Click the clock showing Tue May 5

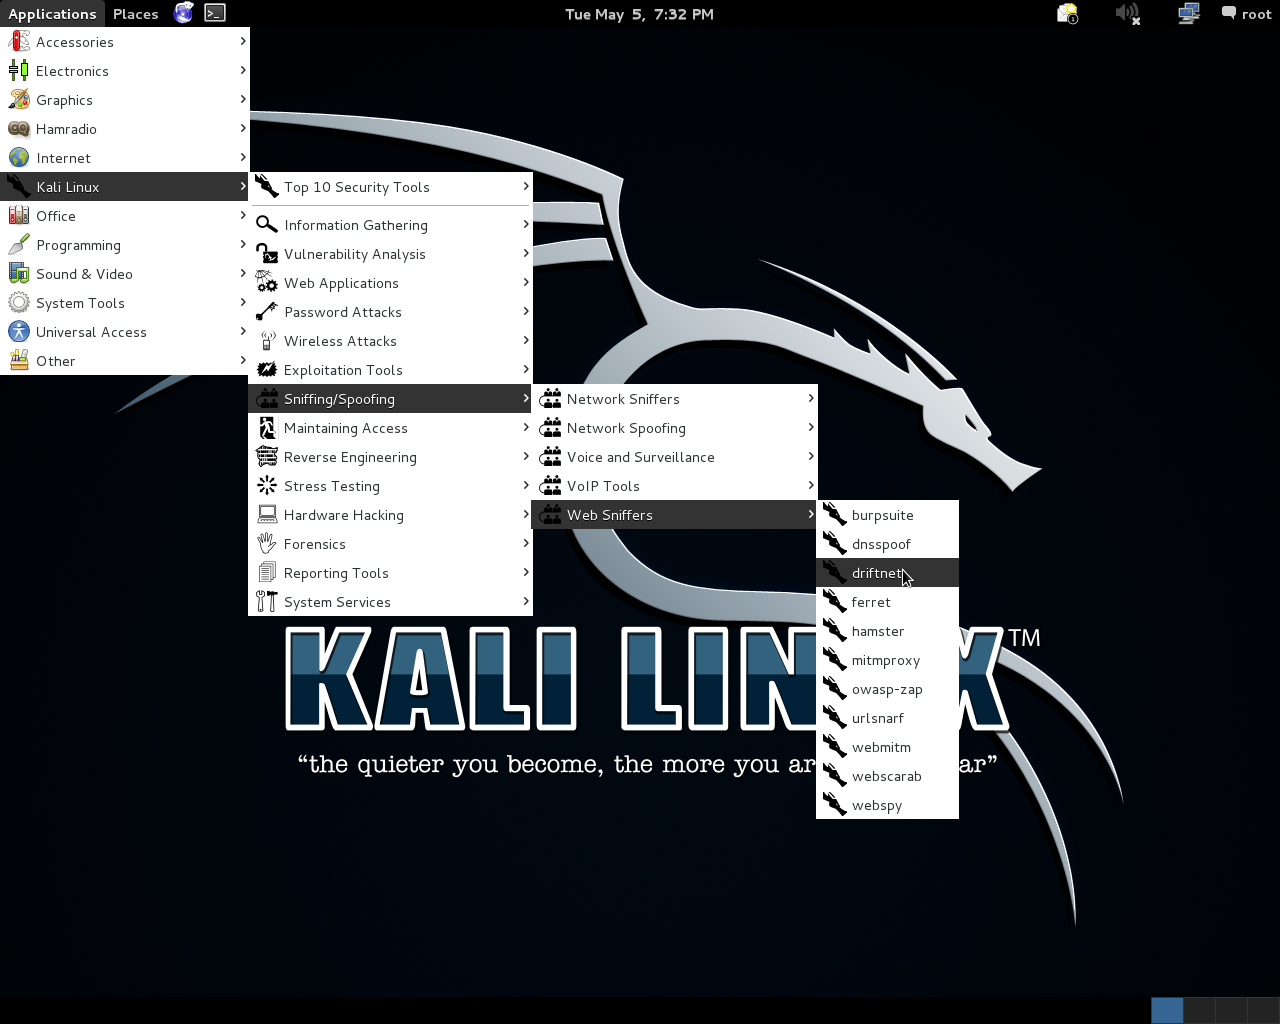(639, 14)
